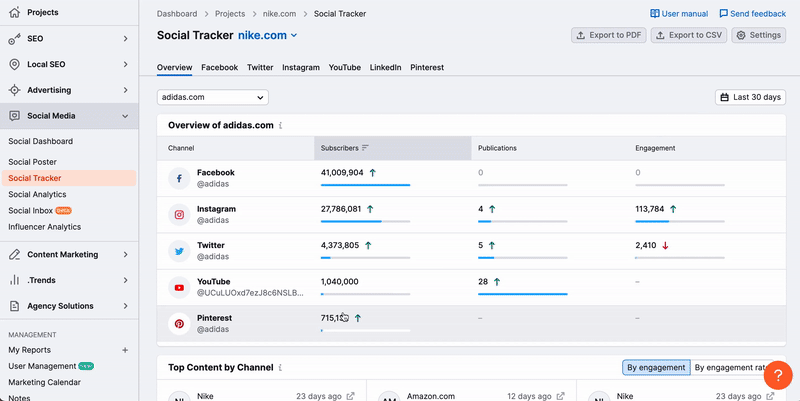Open external link icon on Amazon.com post
The height and width of the screenshot is (401, 800).
click(560, 396)
